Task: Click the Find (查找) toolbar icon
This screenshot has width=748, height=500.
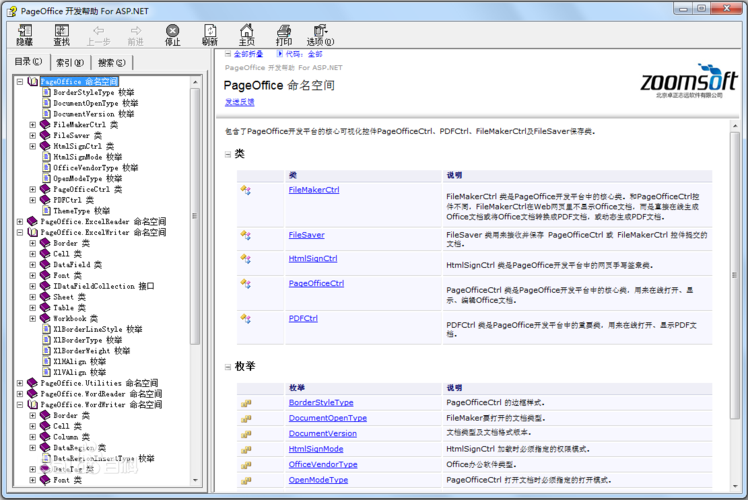Action: (62, 35)
